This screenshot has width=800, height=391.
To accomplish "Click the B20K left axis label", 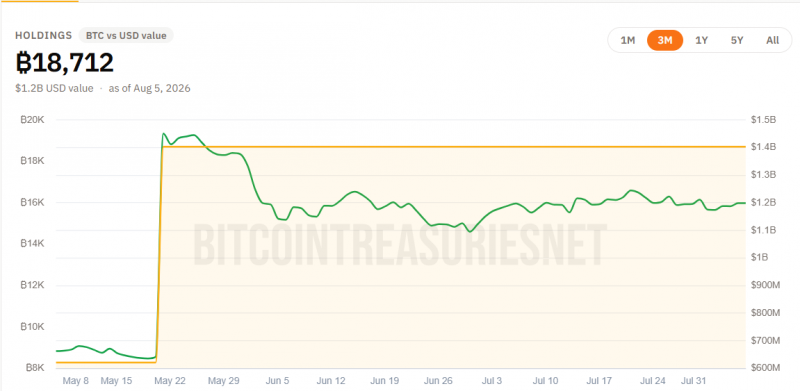I will click(x=33, y=120).
